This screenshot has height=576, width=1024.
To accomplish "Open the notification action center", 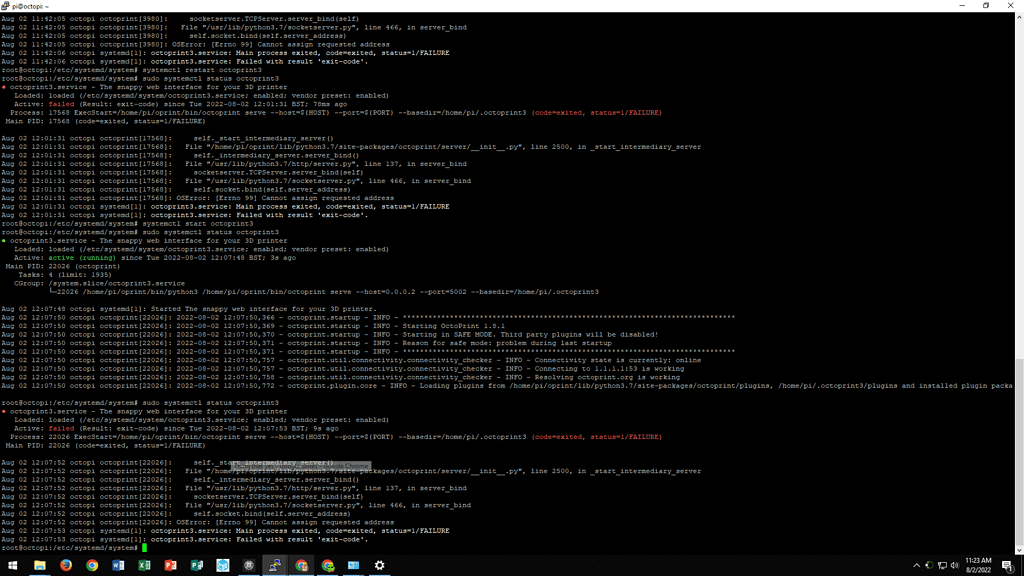I will [1008, 565].
